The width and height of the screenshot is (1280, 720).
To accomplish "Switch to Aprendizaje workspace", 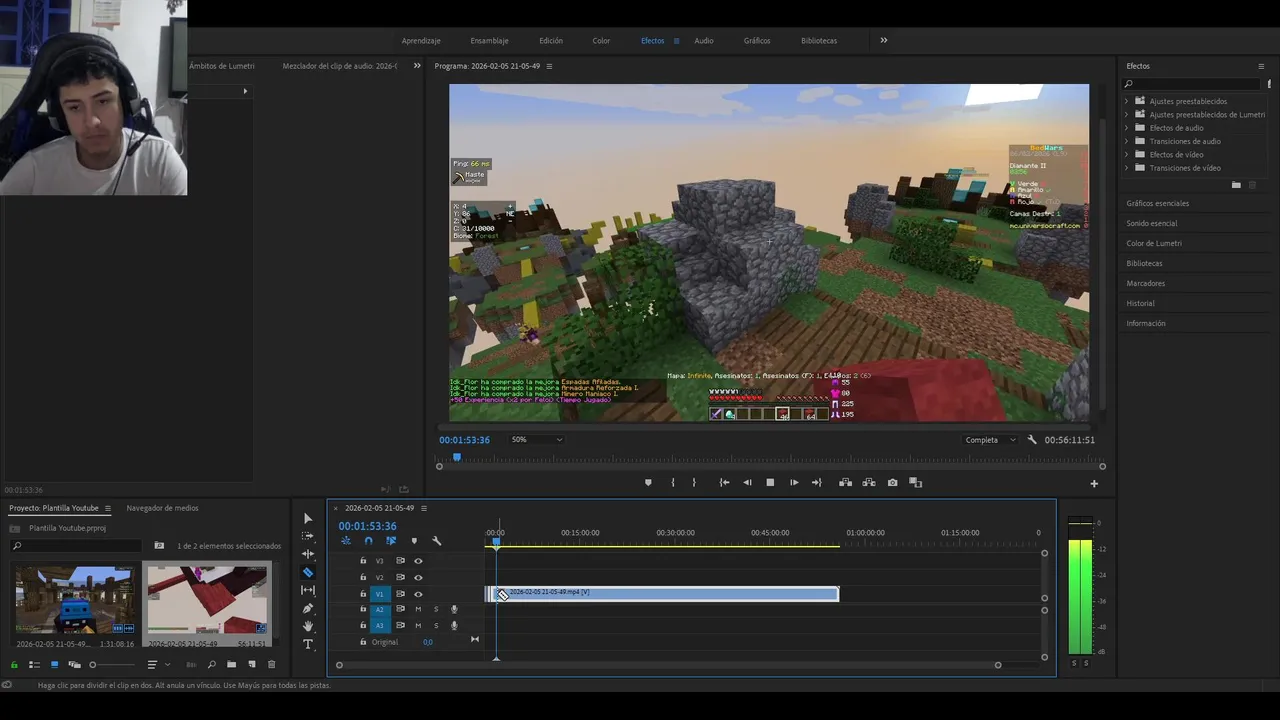I will pyautogui.click(x=421, y=41).
